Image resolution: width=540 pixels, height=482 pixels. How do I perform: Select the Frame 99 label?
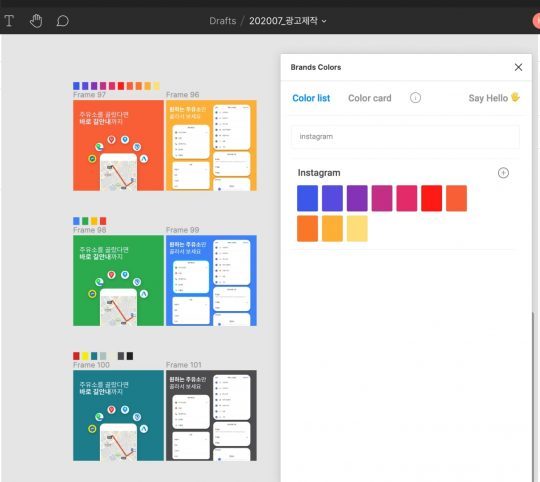click(x=183, y=230)
